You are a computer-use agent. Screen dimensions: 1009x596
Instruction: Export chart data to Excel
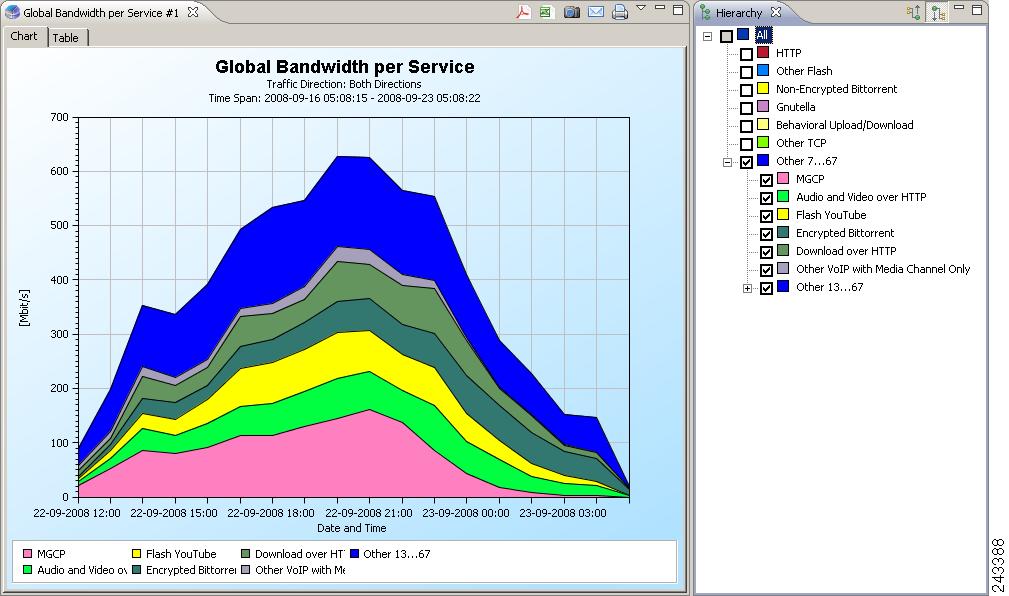point(546,12)
